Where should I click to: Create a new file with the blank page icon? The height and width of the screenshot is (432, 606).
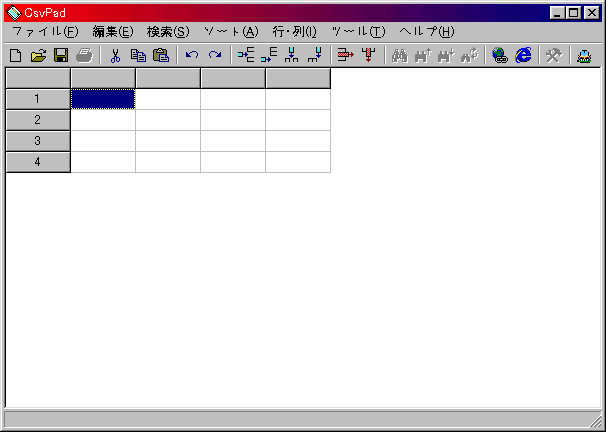pos(15,55)
